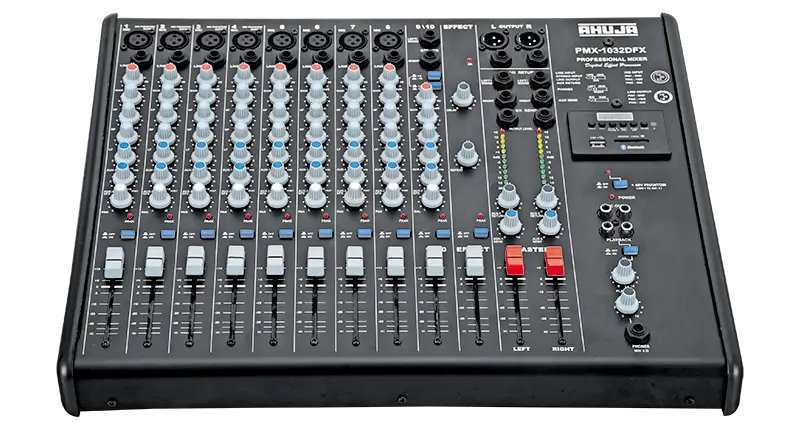Click the LEFT label under master fader
This screenshot has height=437, width=800.
(x=521, y=349)
